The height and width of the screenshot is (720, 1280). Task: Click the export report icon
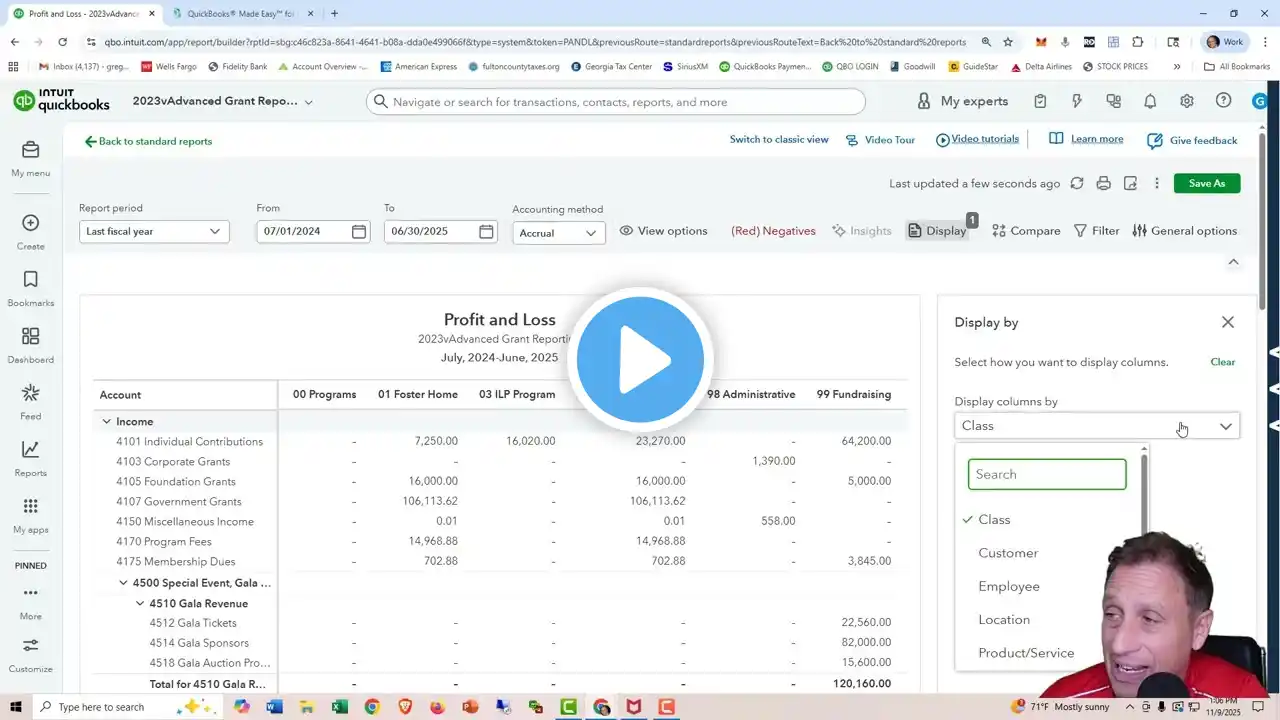1130,183
